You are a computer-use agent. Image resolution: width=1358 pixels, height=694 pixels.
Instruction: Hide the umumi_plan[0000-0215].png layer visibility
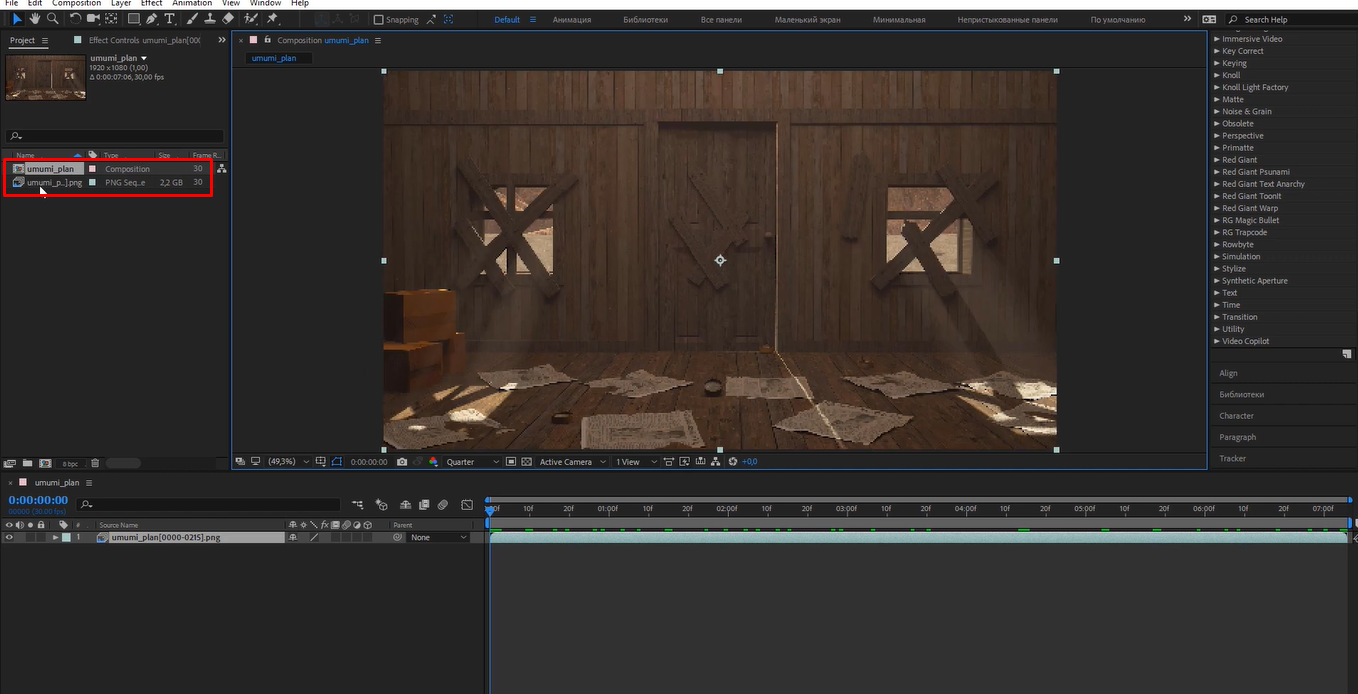coord(9,537)
